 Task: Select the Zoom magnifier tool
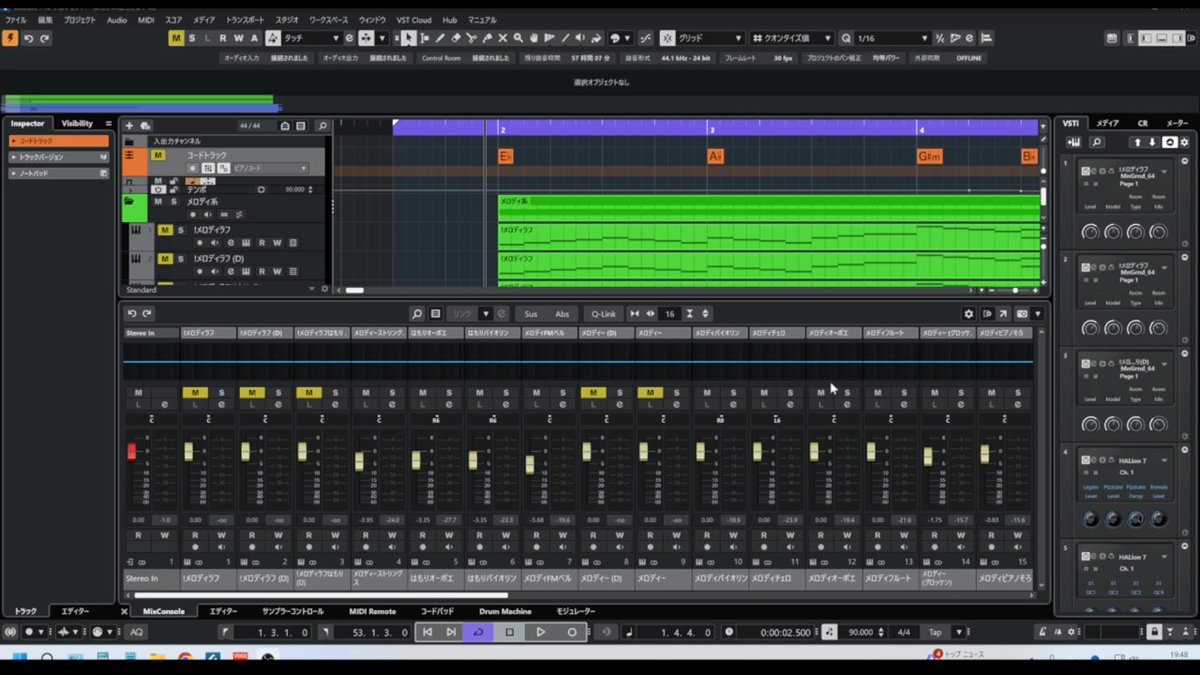[518, 38]
